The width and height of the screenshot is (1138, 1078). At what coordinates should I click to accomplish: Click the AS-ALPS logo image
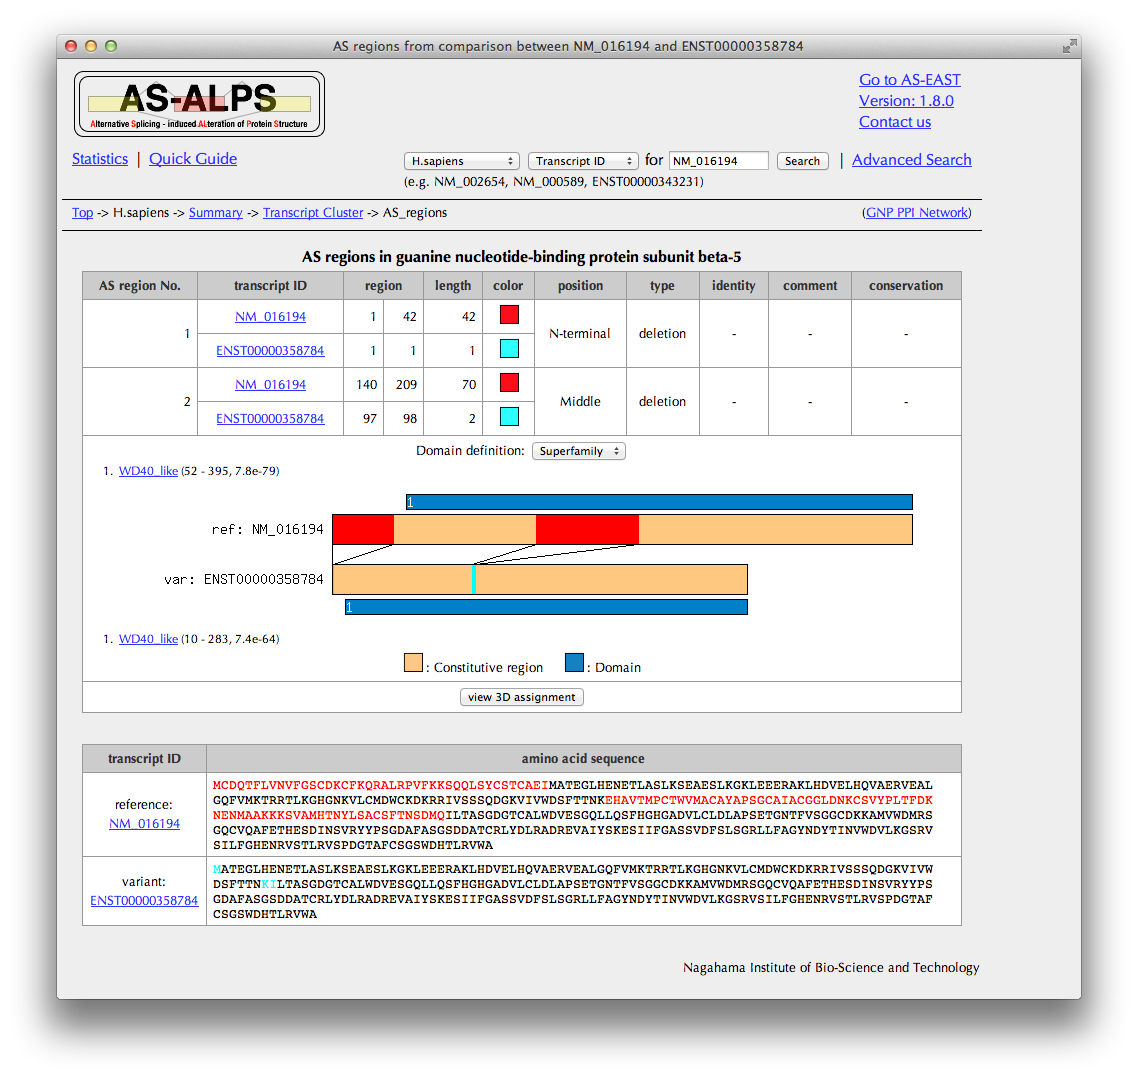[199, 104]
